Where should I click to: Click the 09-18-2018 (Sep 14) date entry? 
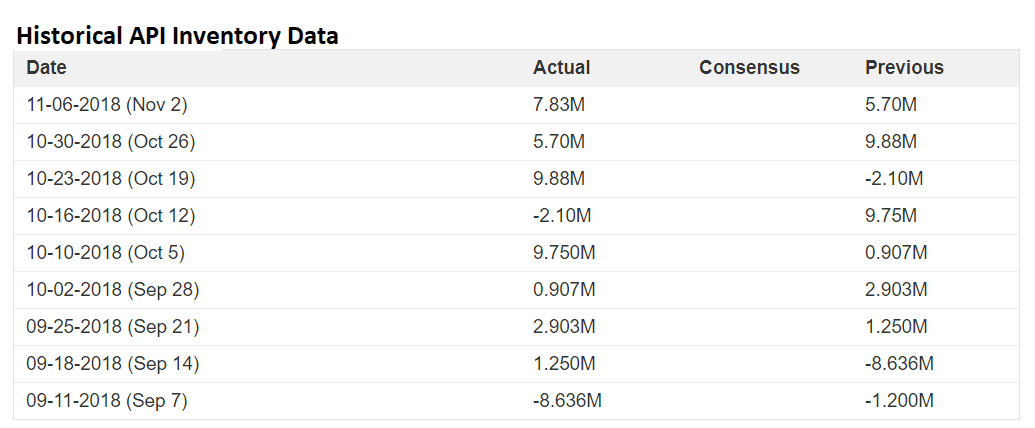coord(113,364)
